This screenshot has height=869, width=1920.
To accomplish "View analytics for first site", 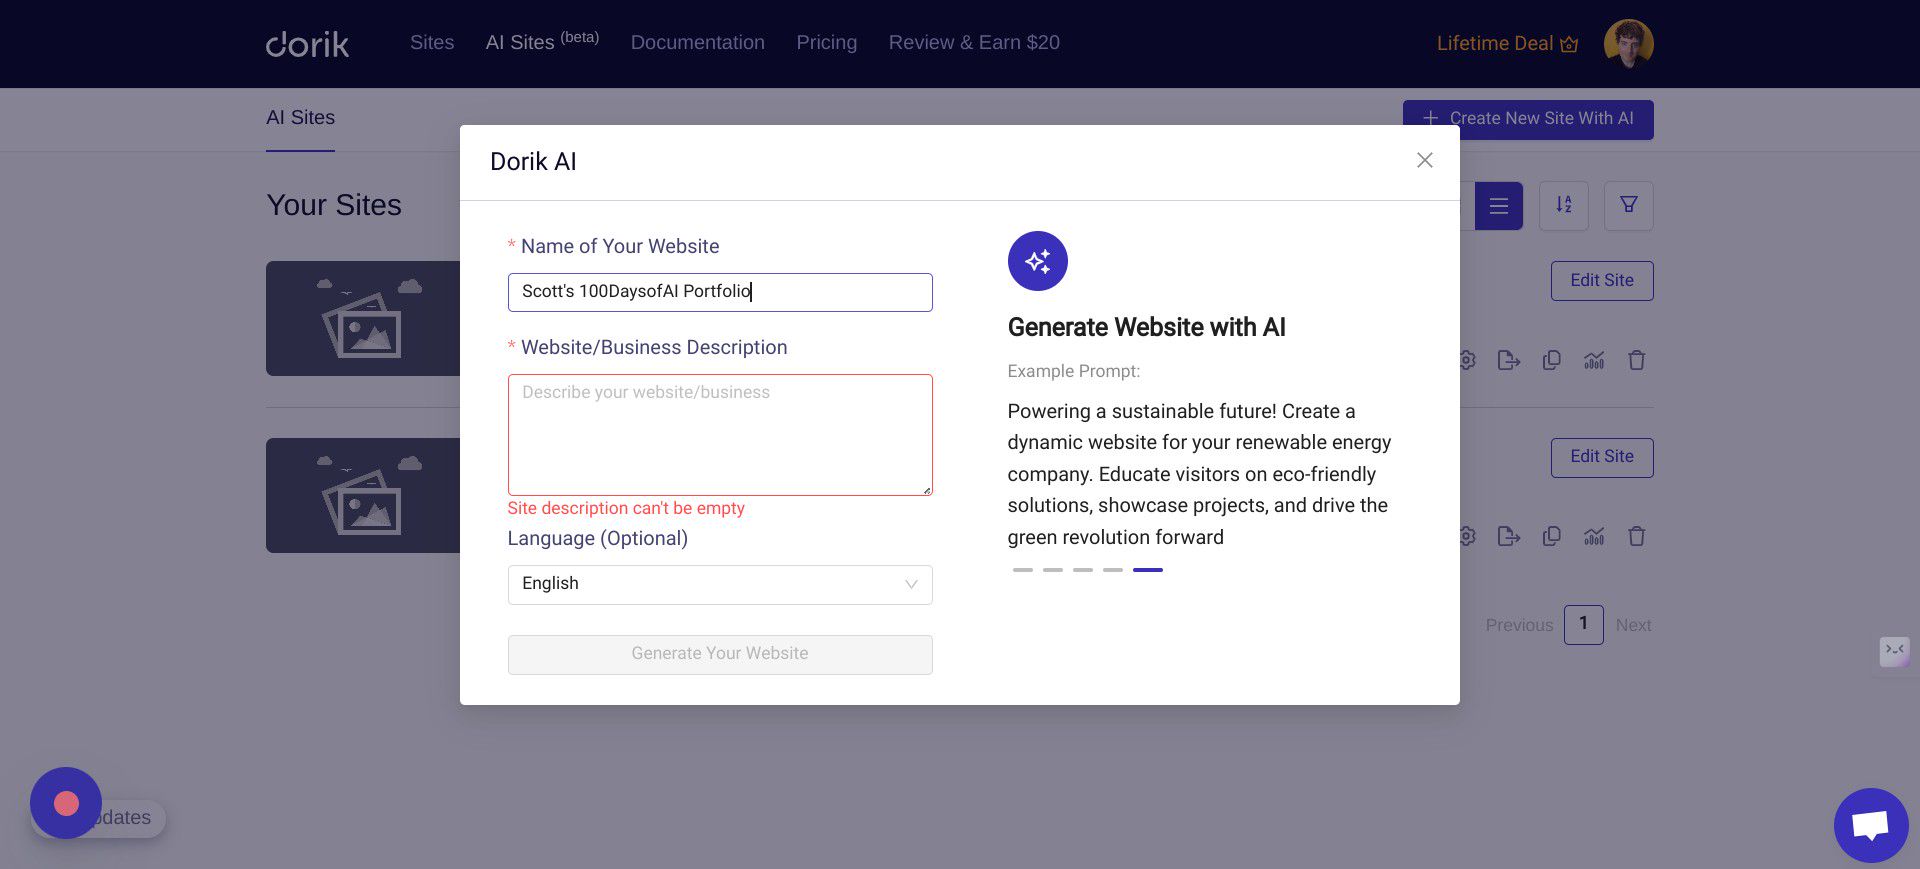I will click(1594, 360).
